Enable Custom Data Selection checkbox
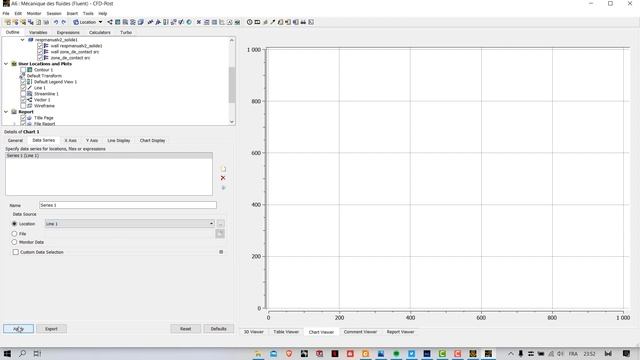Viewport: 640px width, 360px height. click(16, 252)
